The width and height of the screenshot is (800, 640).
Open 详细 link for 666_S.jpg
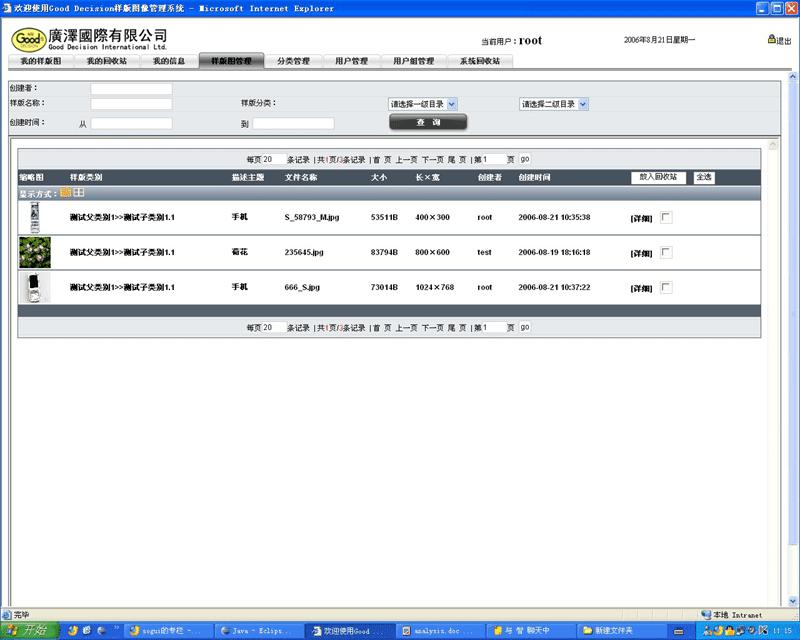click(641, 288)
